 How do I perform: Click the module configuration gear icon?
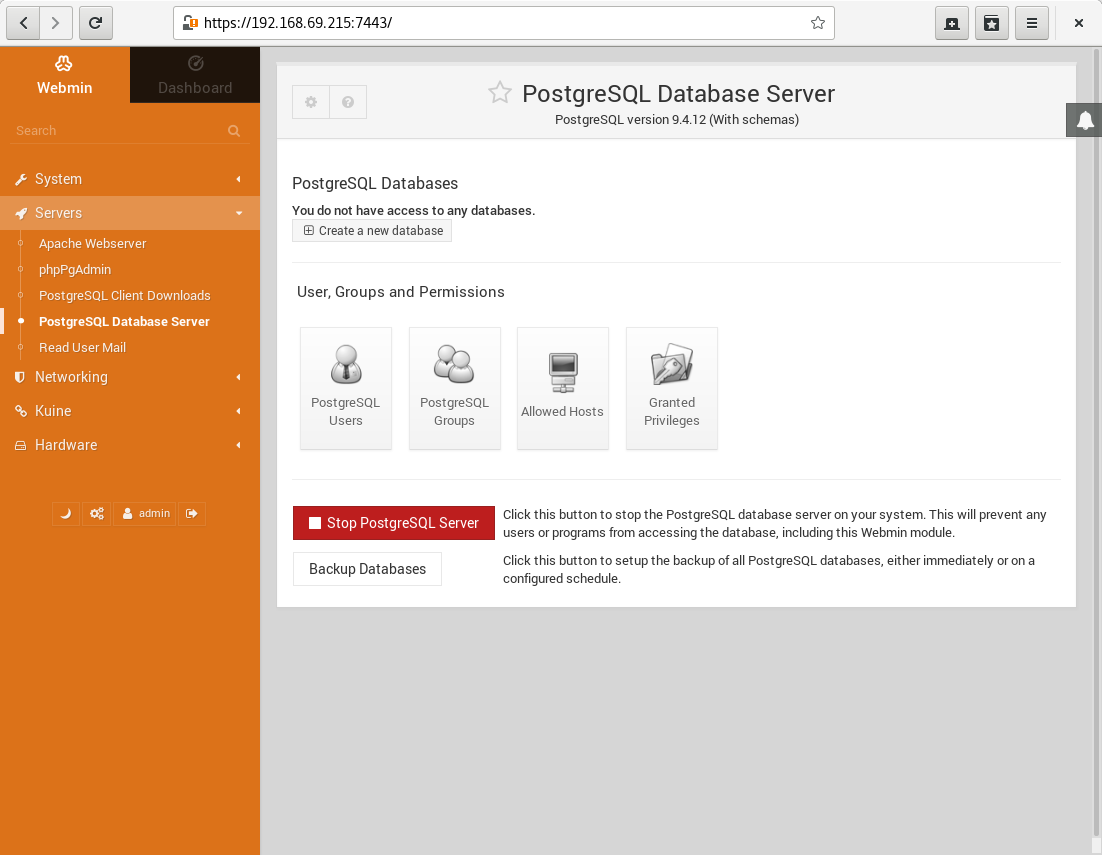(x=311, y=102)
